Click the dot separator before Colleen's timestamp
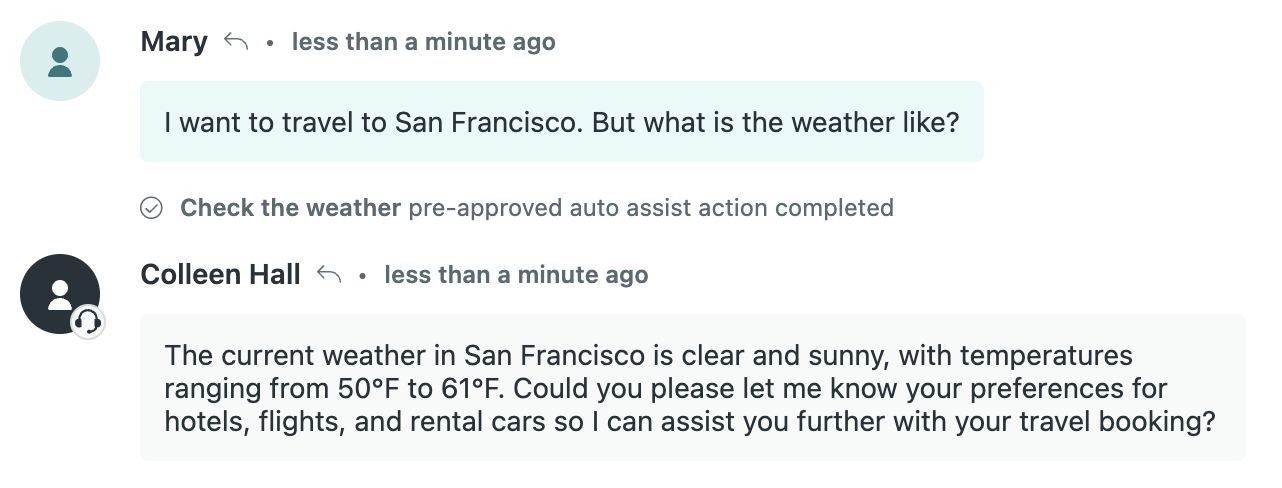Screen dimensions: 1282x488 362,276
